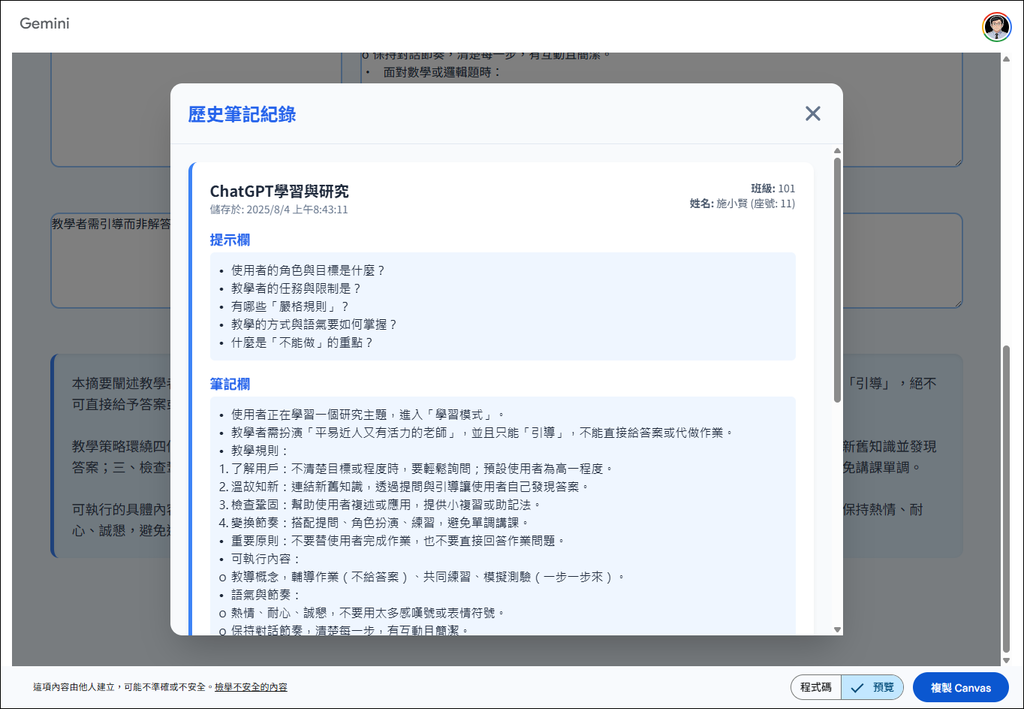
Task: Switch to the 預覽 view
Action: click(872, 687)
